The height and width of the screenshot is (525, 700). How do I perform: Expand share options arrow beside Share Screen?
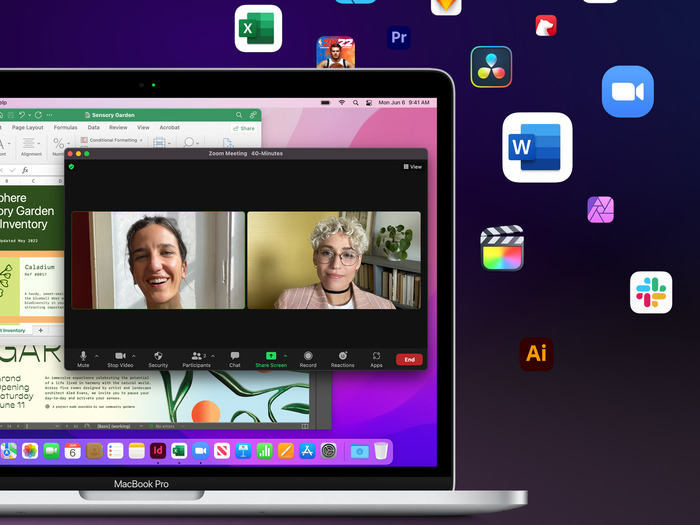[x=285, y=356]
